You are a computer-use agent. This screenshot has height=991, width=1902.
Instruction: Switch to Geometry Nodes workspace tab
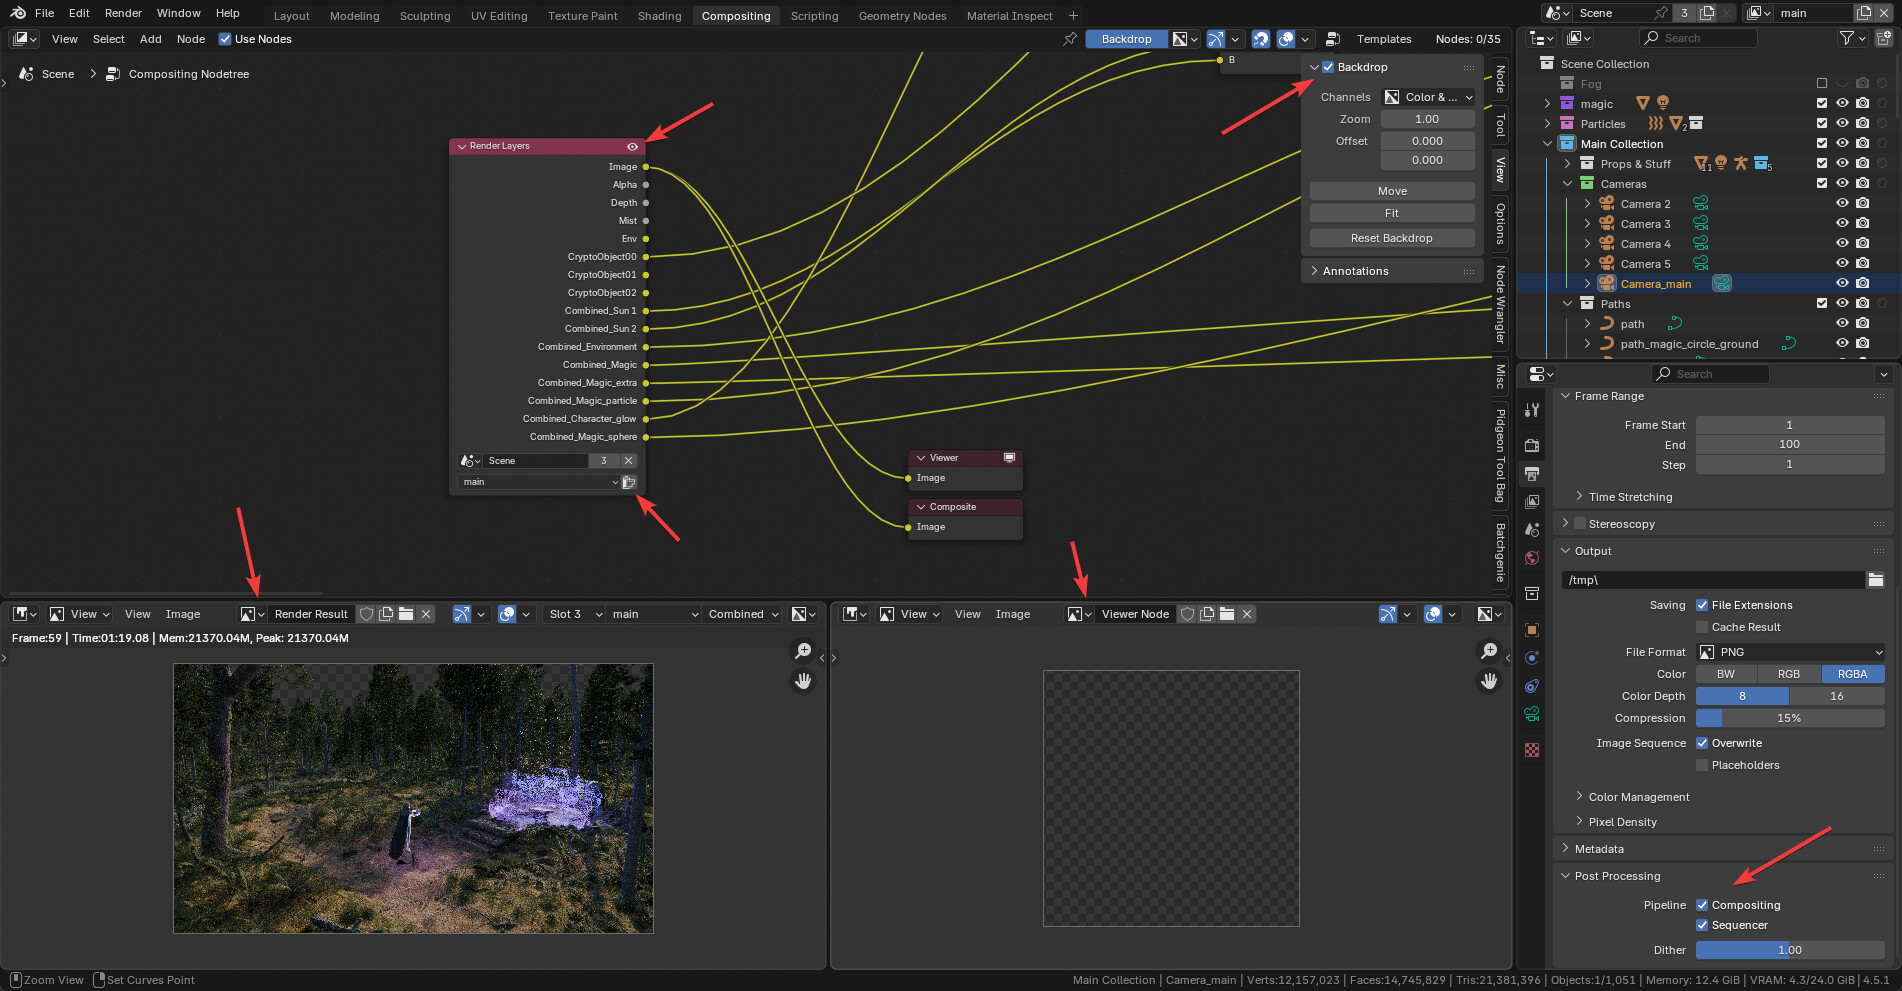[x=902, y=16]
